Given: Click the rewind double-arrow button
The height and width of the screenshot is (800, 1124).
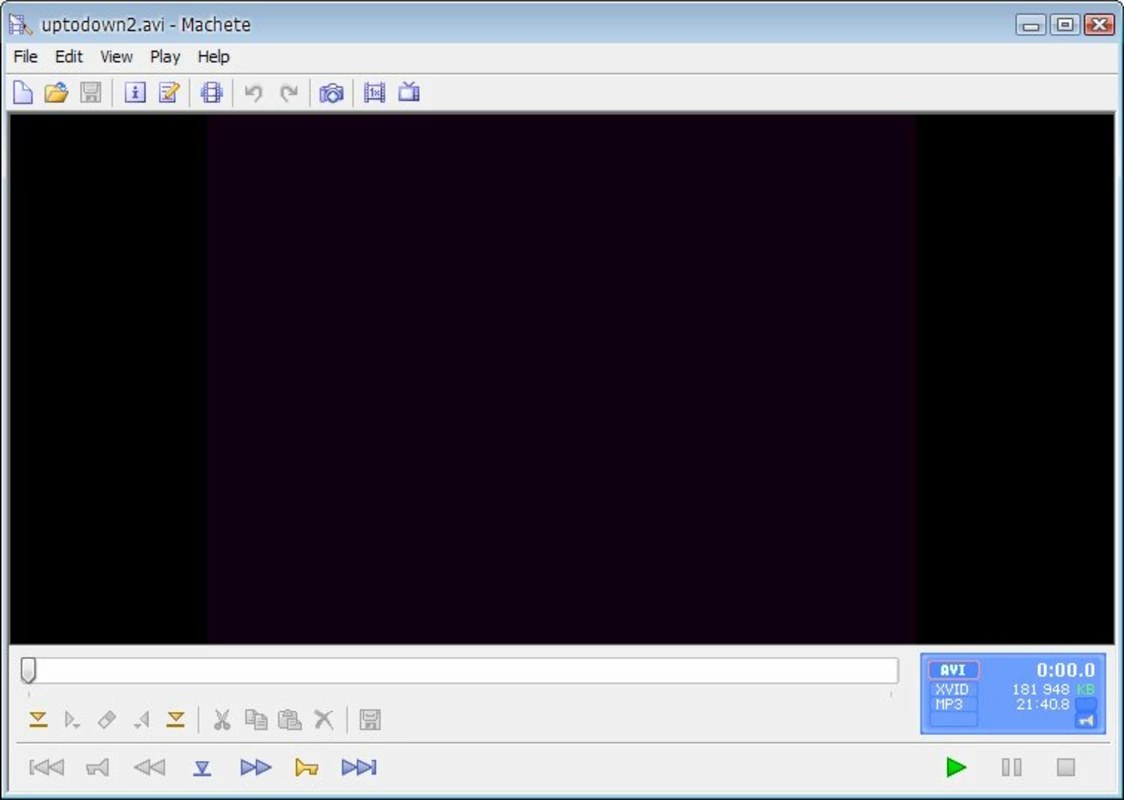Looking at the screenshot, I should click(x=149, y=768).
